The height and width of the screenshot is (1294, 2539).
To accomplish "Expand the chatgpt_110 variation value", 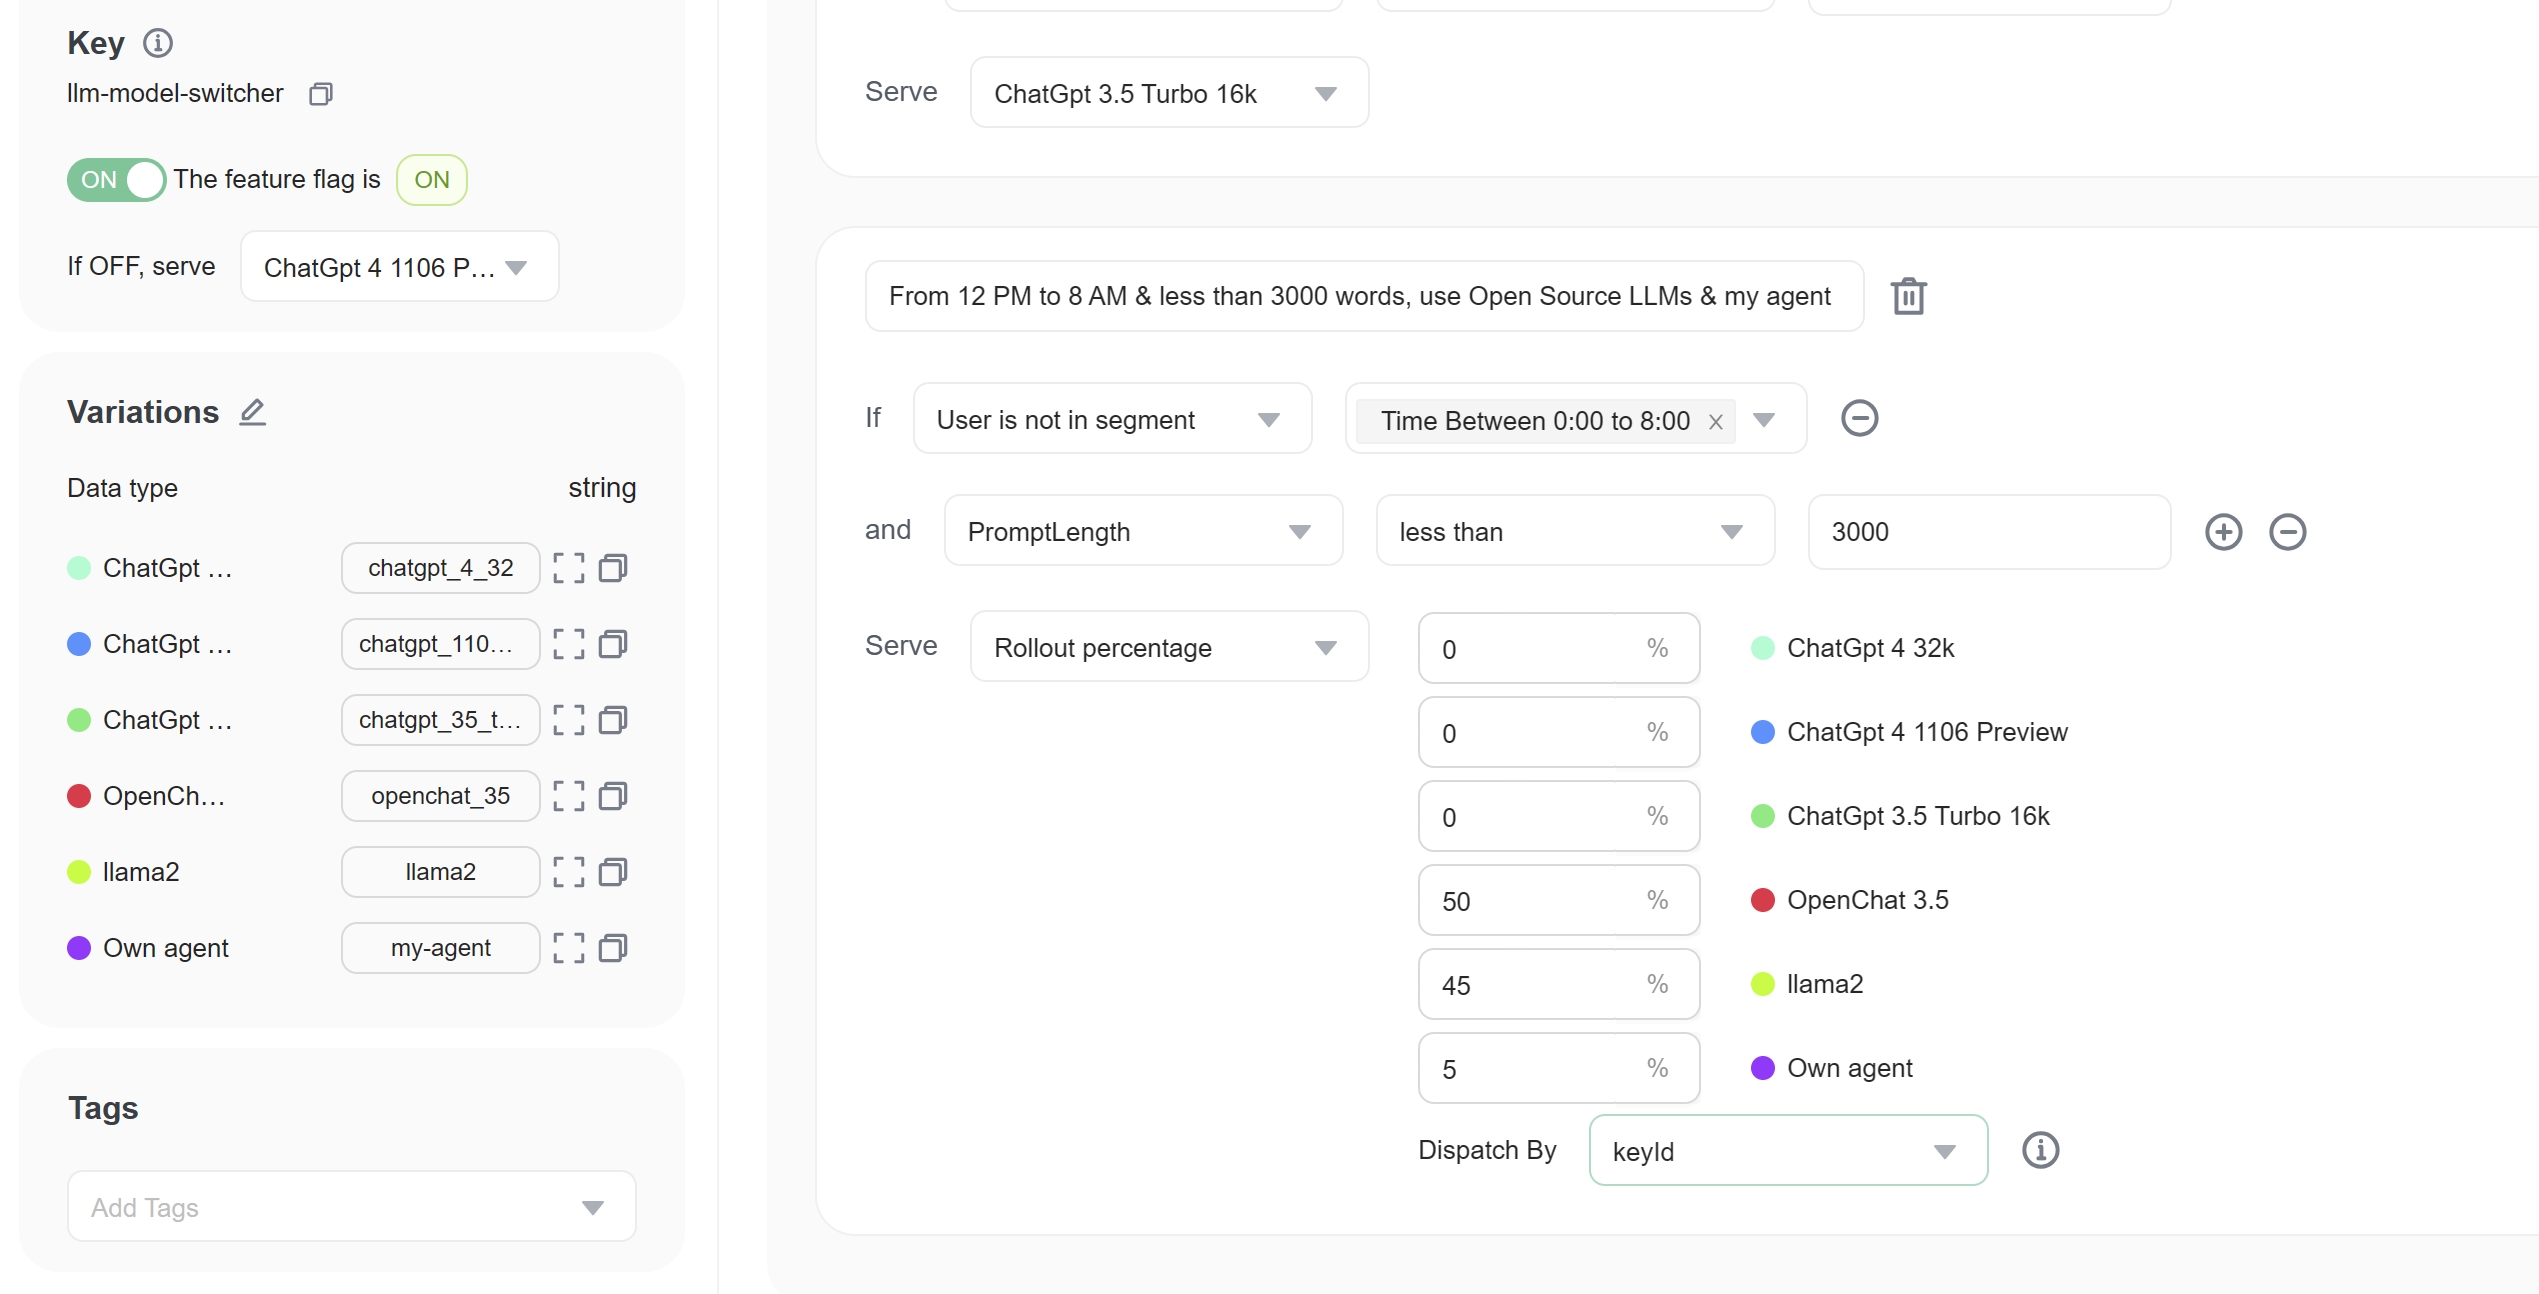I will coord(569,644).
